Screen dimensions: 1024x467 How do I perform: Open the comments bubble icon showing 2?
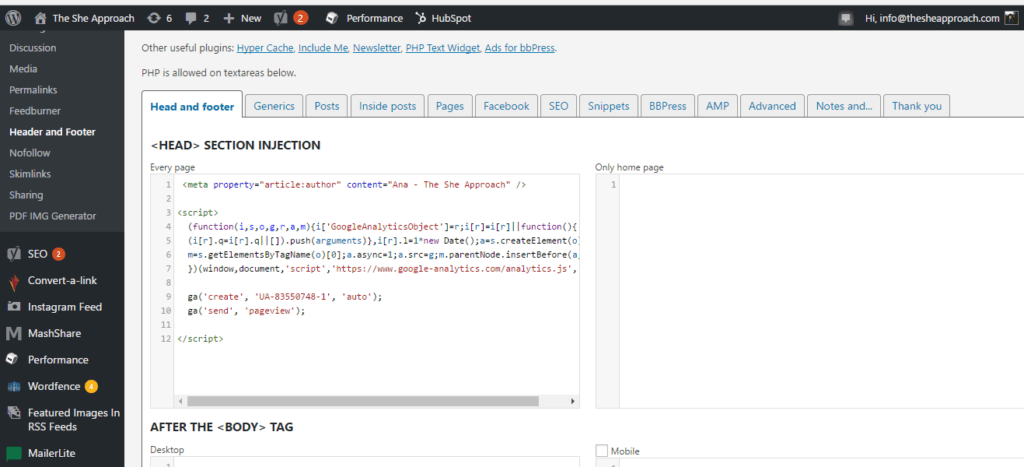coord(191,18)
